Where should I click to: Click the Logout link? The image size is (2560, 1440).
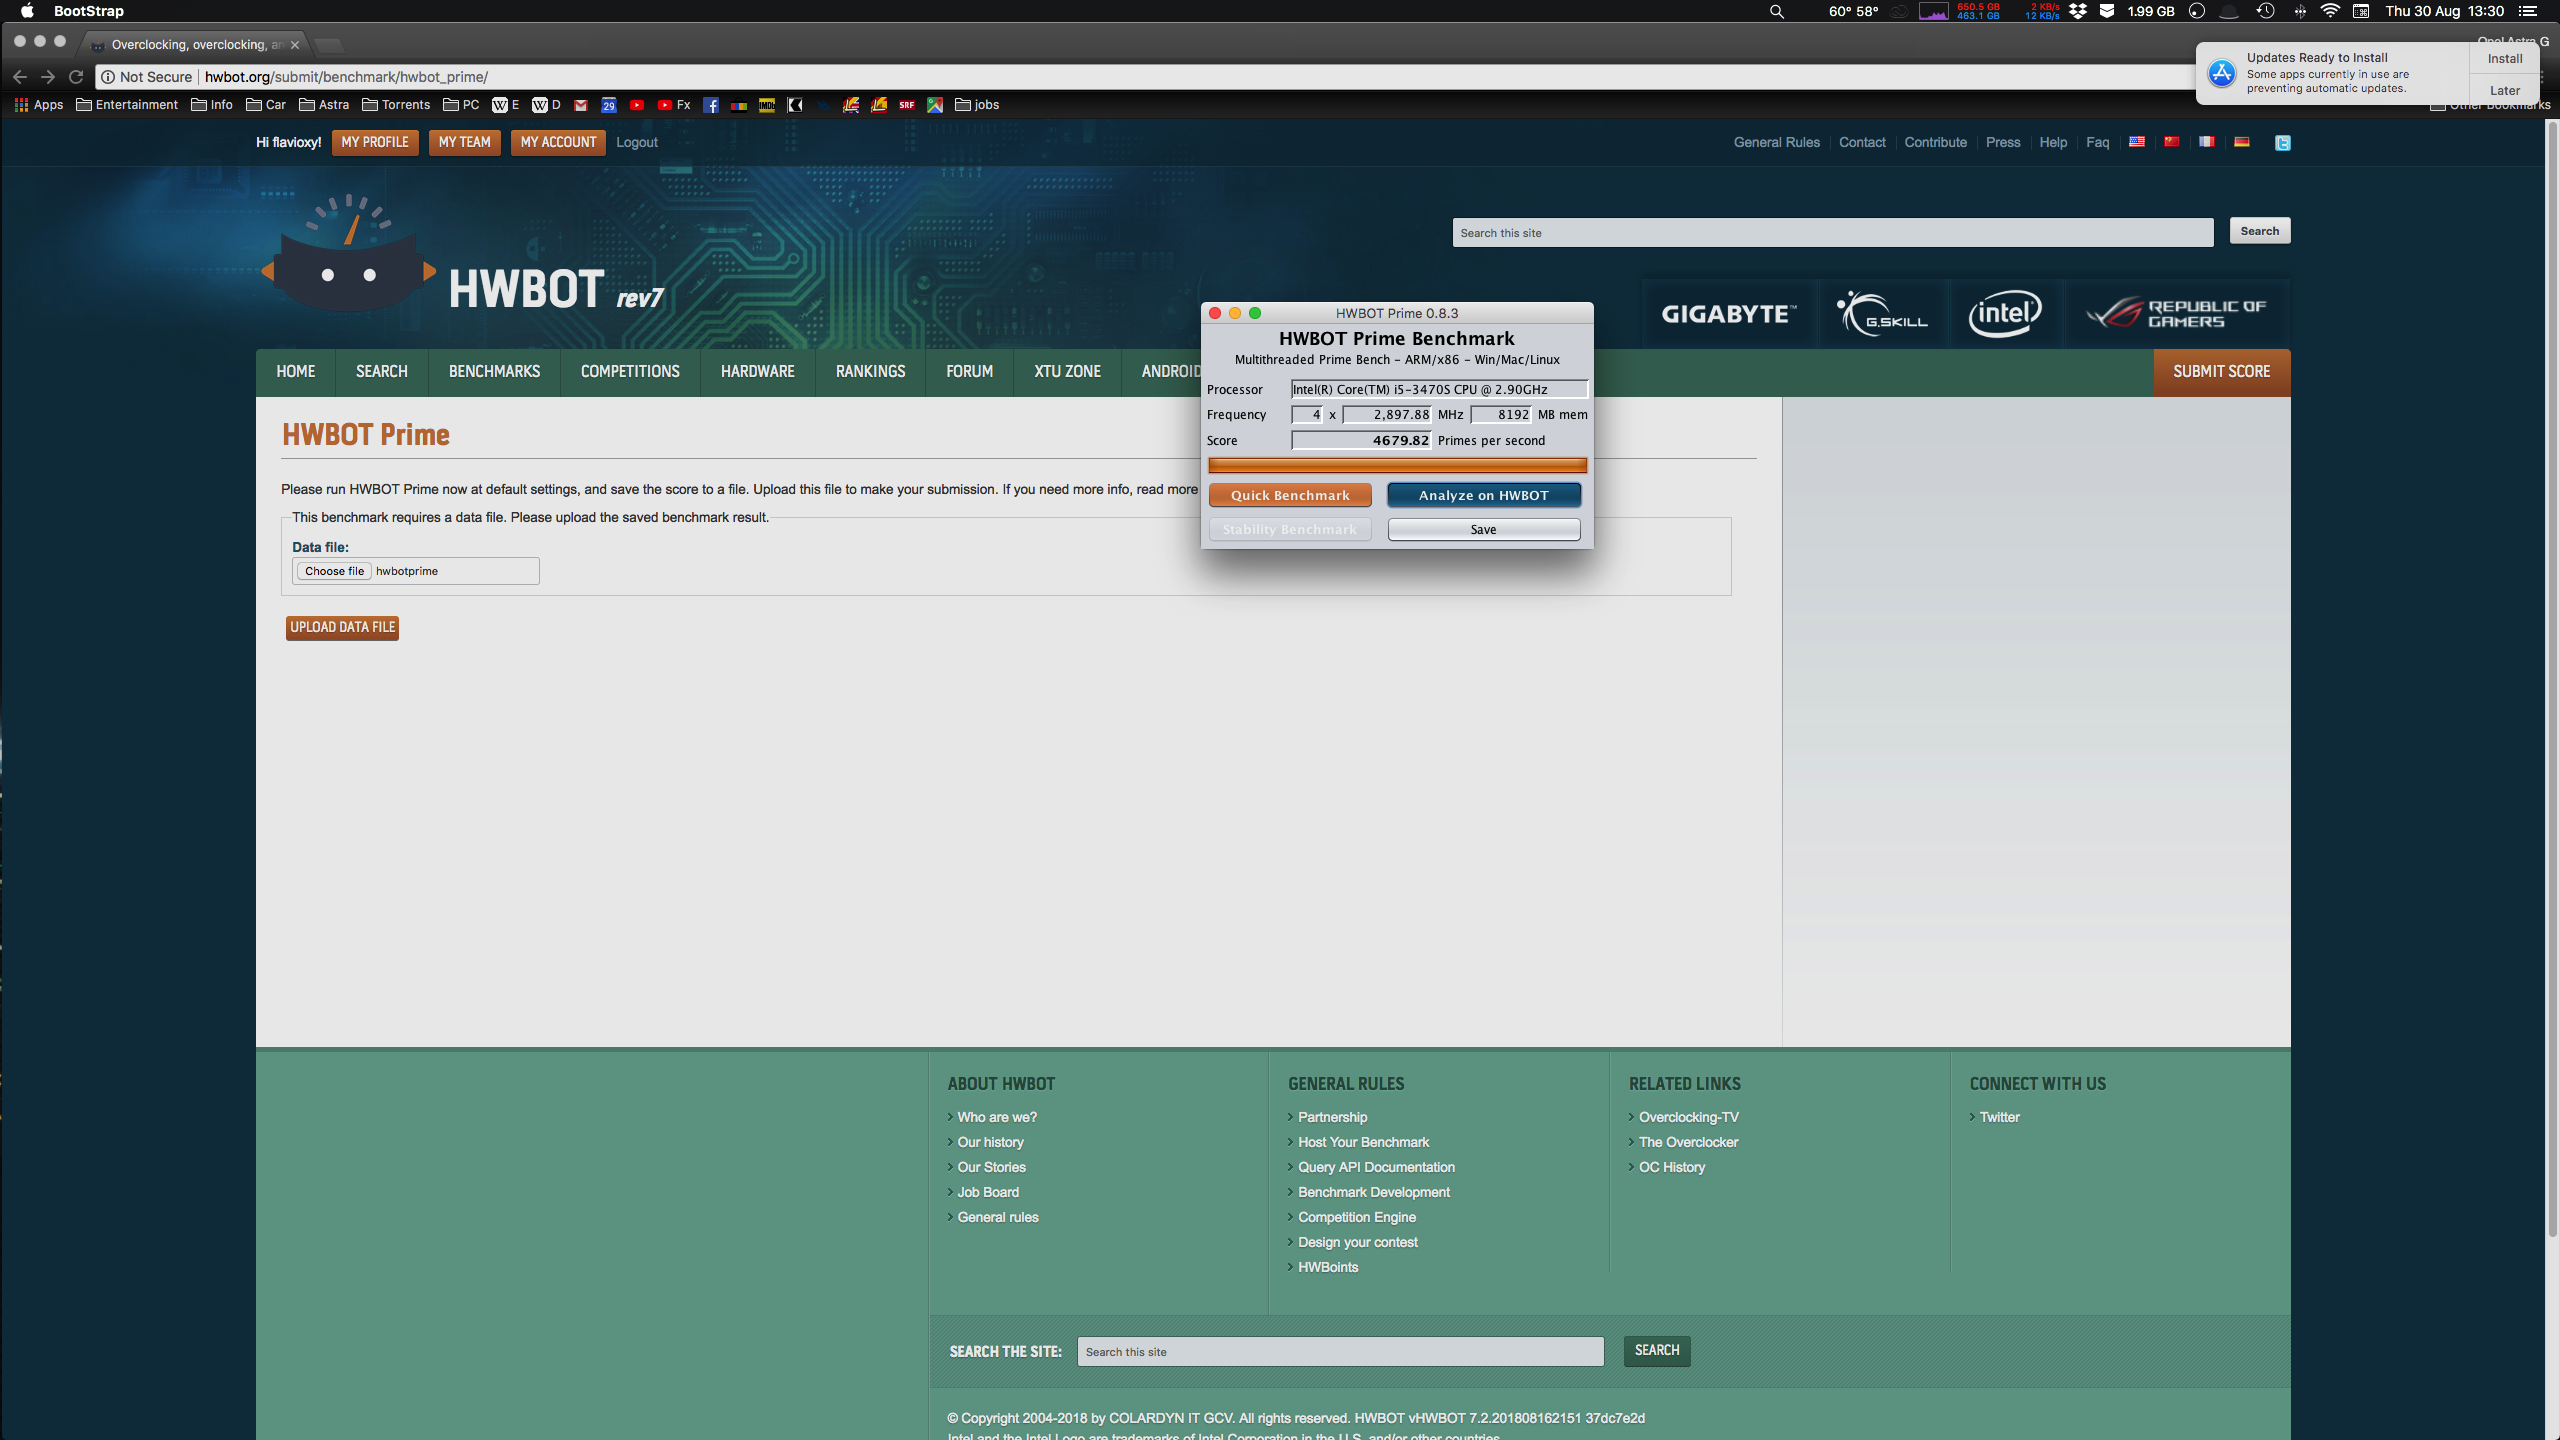coord(637,142)
